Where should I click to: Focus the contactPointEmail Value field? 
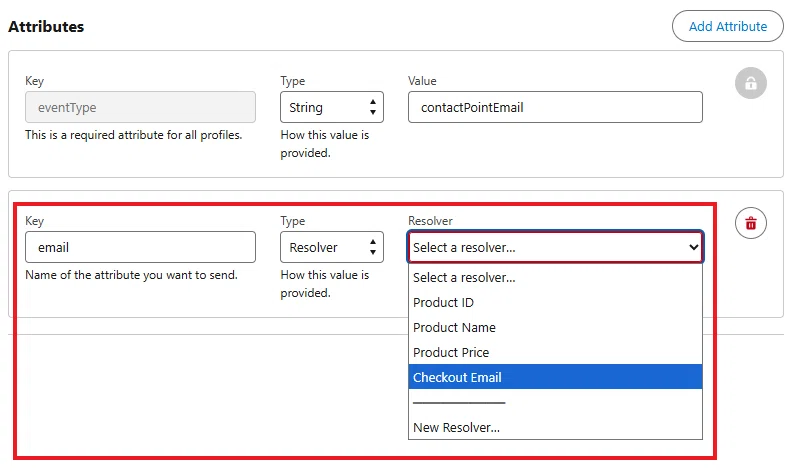click(x=555, y=107)
